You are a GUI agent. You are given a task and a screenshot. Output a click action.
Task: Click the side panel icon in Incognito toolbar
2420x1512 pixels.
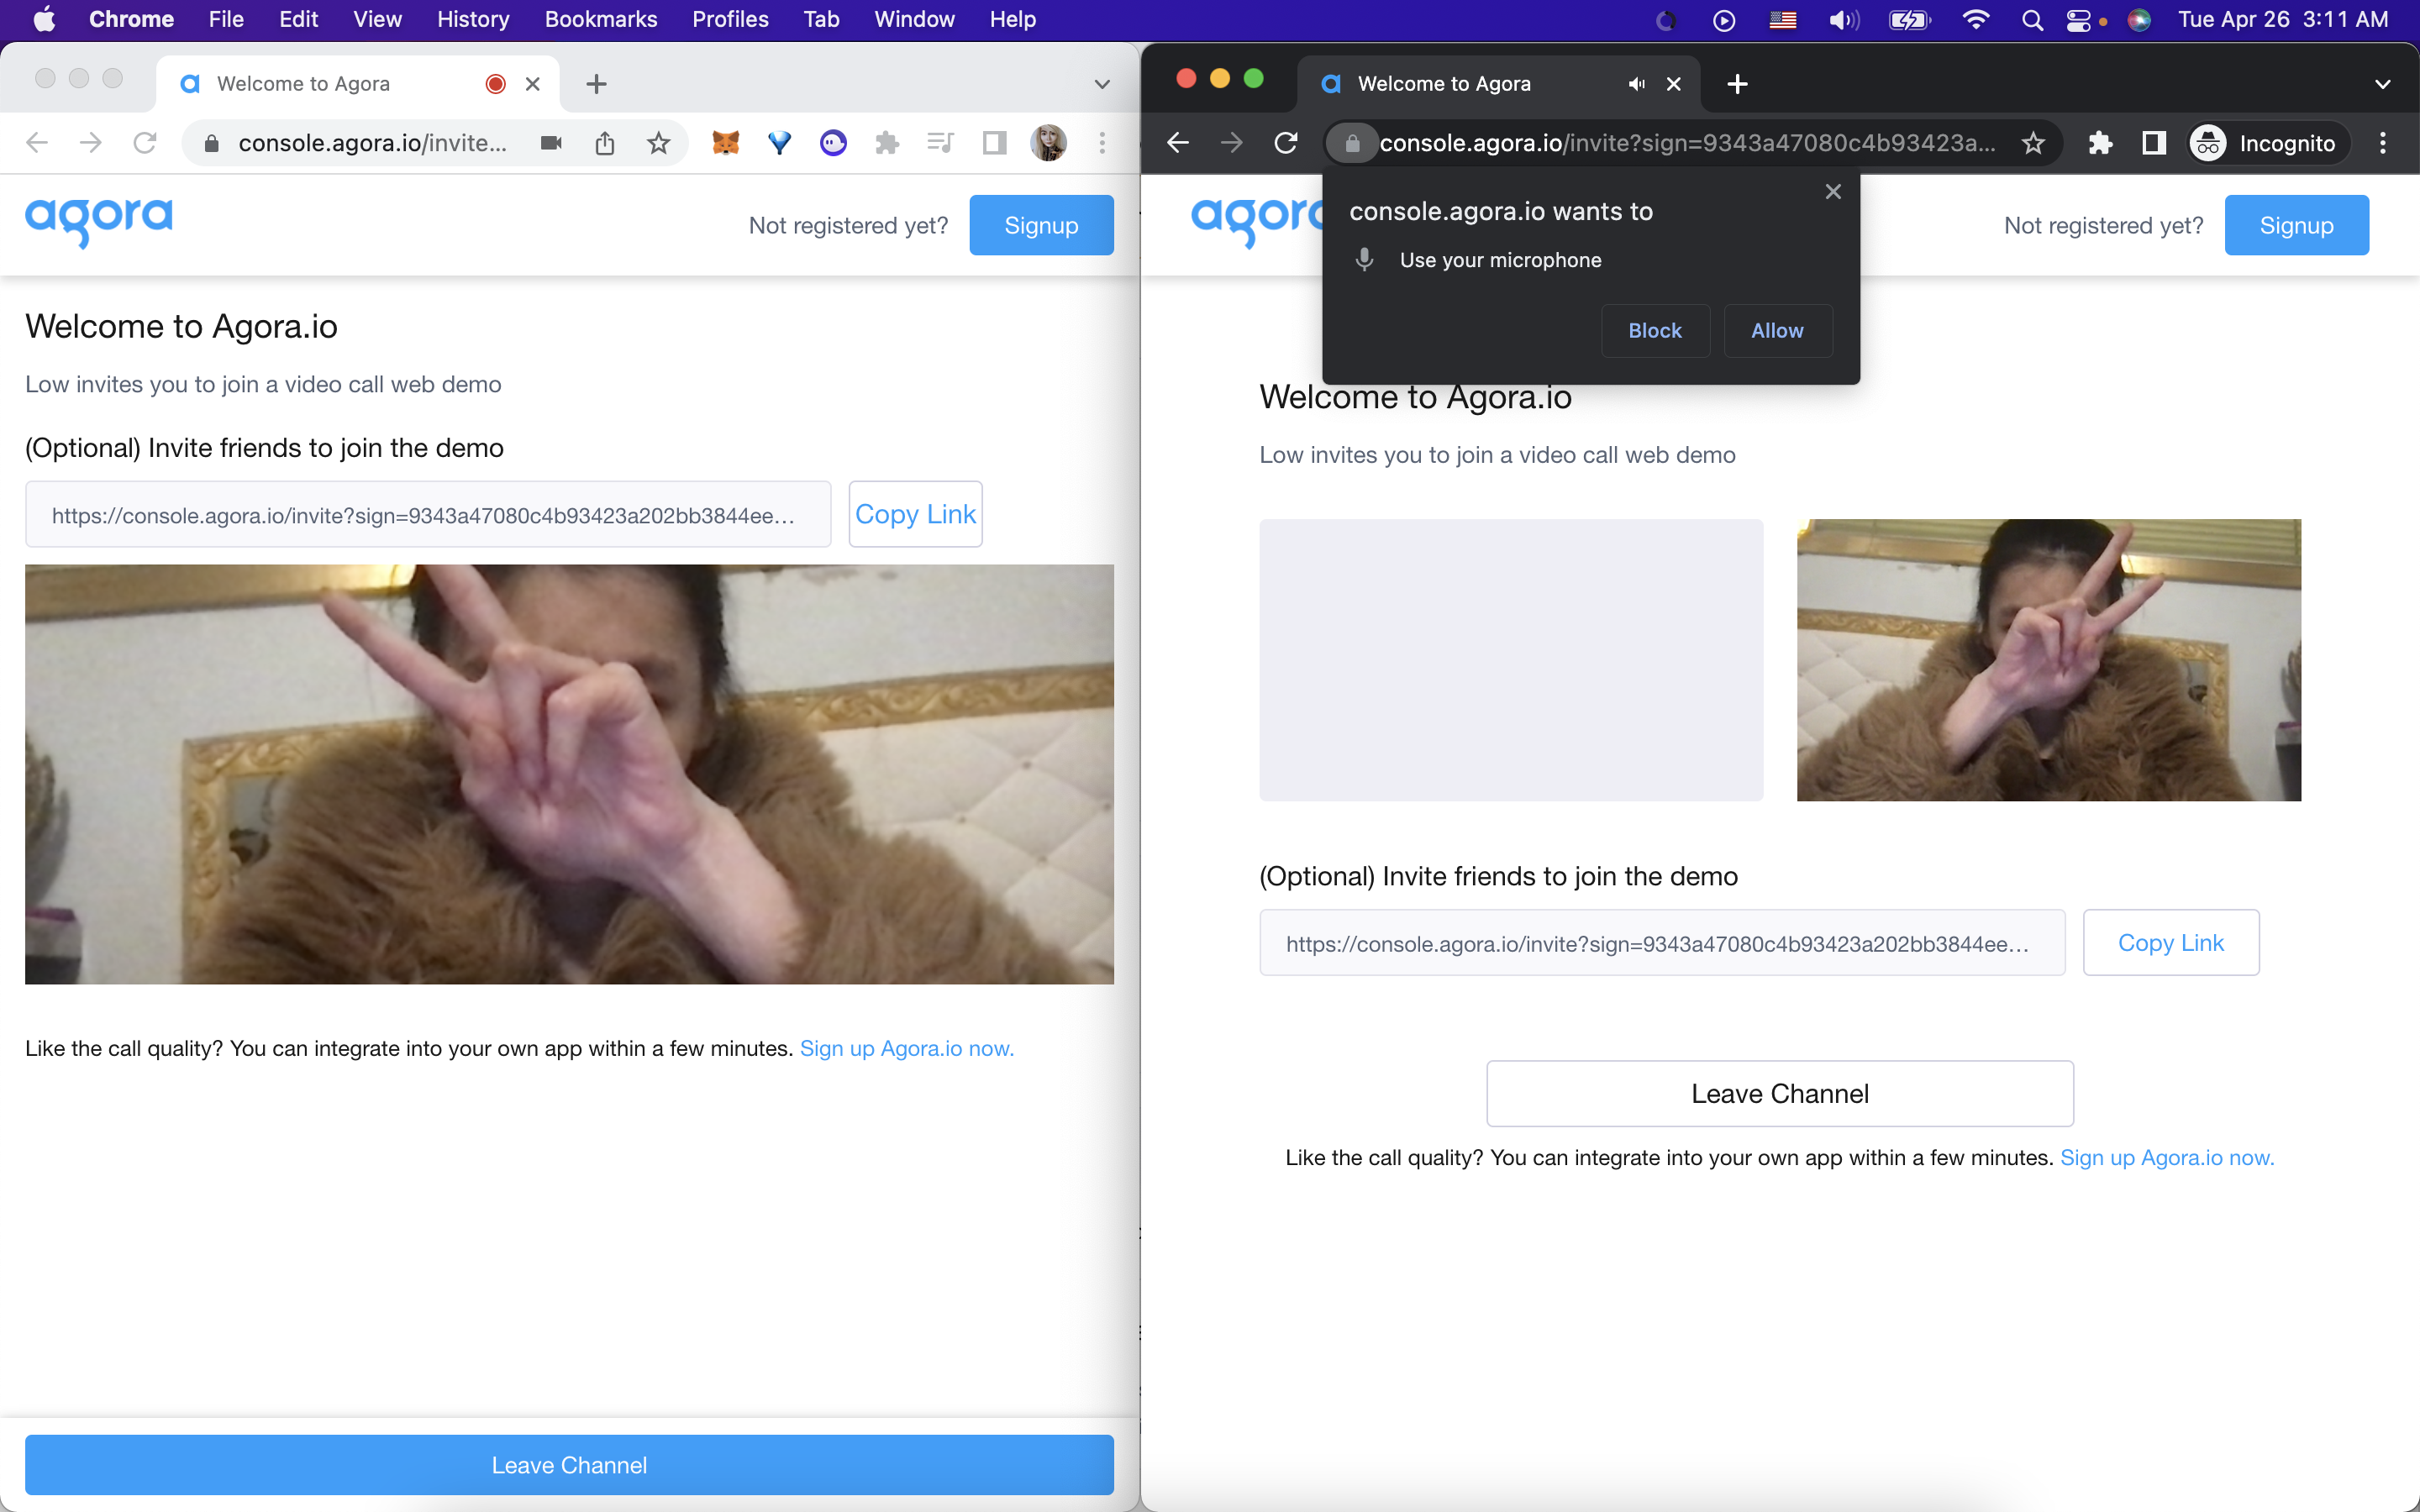coord(2154,143)
